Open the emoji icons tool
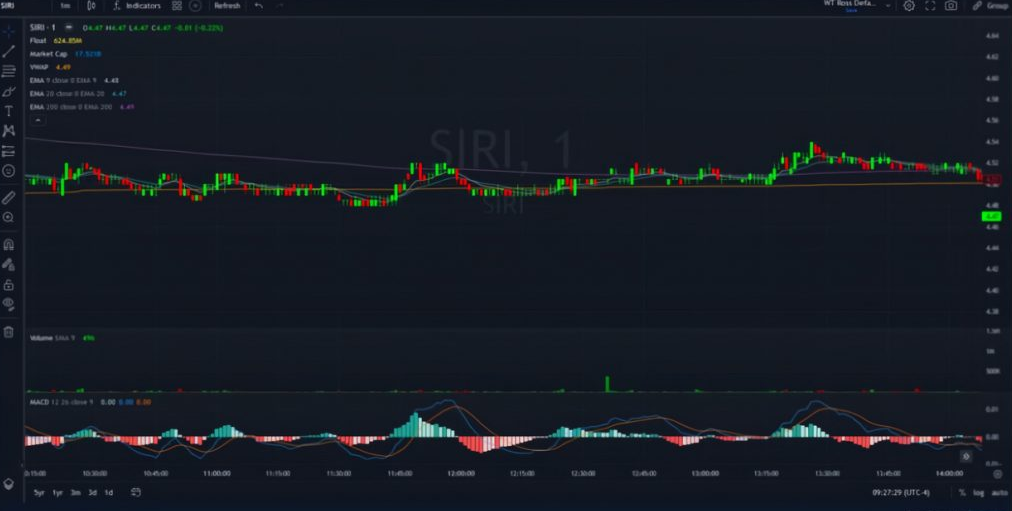The image size is (1012, 511). pos(8,171)
